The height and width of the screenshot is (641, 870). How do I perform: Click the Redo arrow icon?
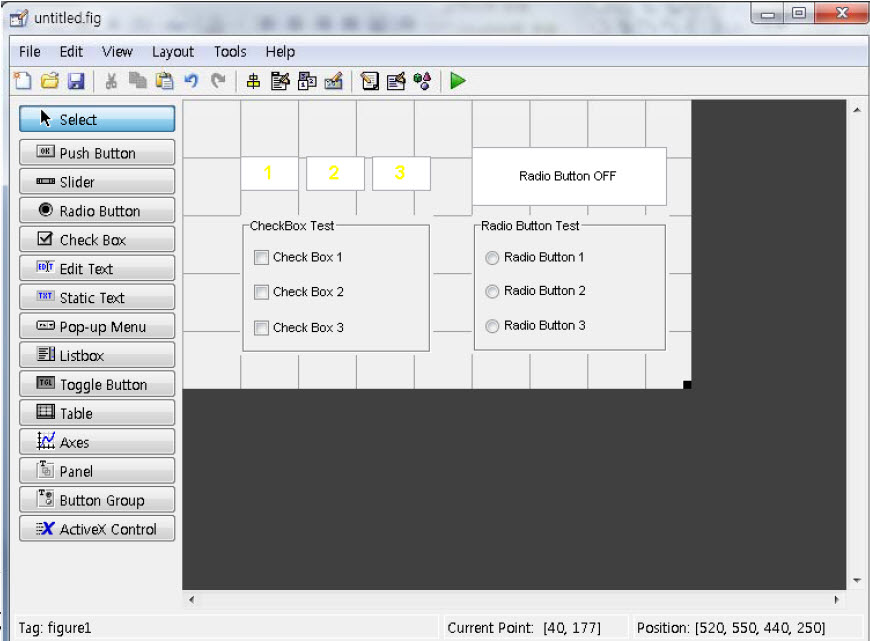[218, 81]
